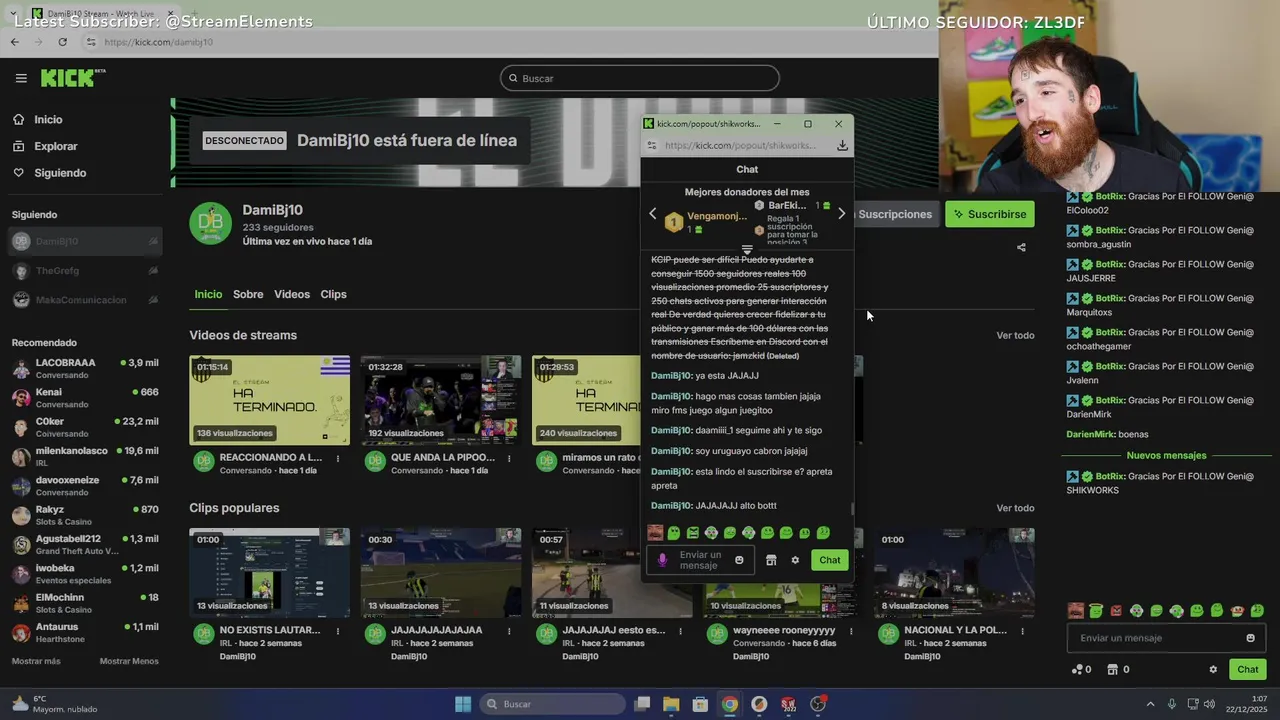Jump to Nuevos mensajes in right chat
Viewport: 1280px width, 720px height.
(x=1166, y=455)
